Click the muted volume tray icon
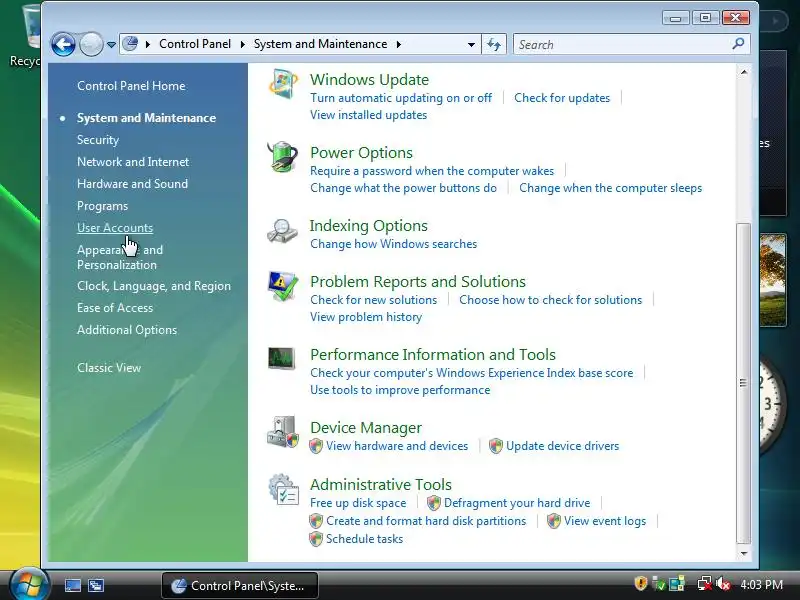 coord(723,584)
